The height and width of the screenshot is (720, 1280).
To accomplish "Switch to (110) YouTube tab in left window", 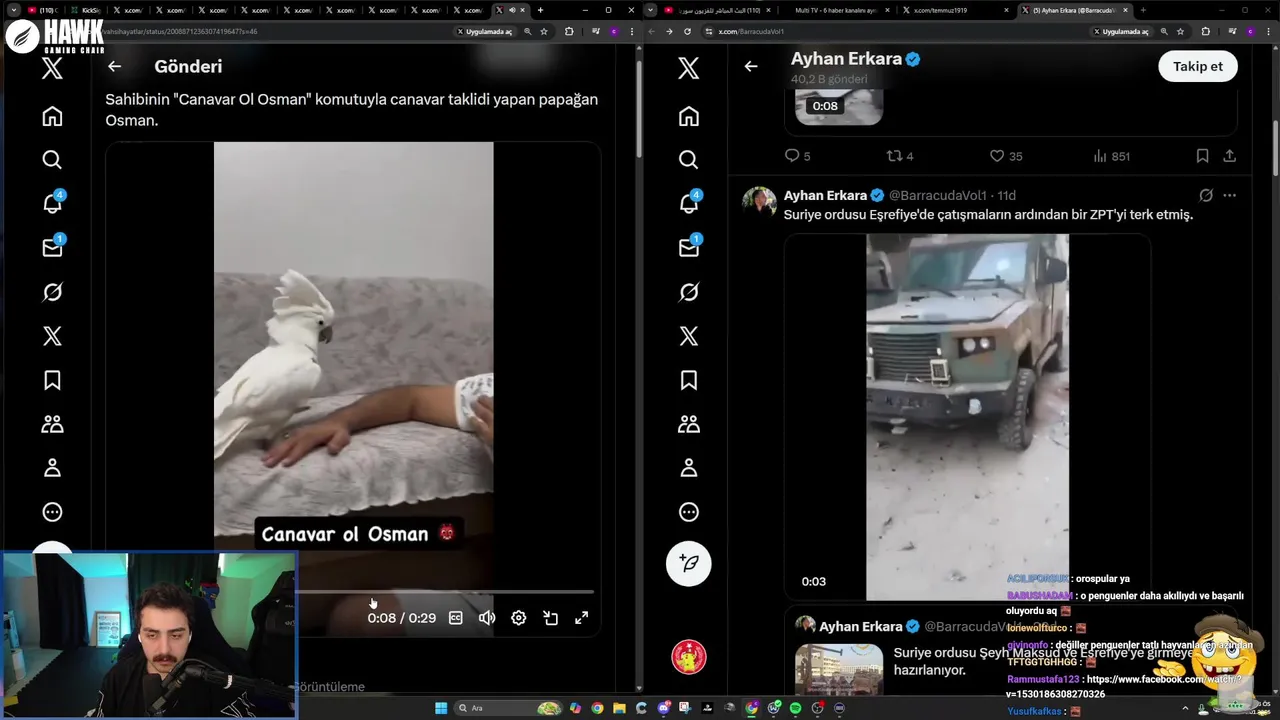I will tap(42, 10).
